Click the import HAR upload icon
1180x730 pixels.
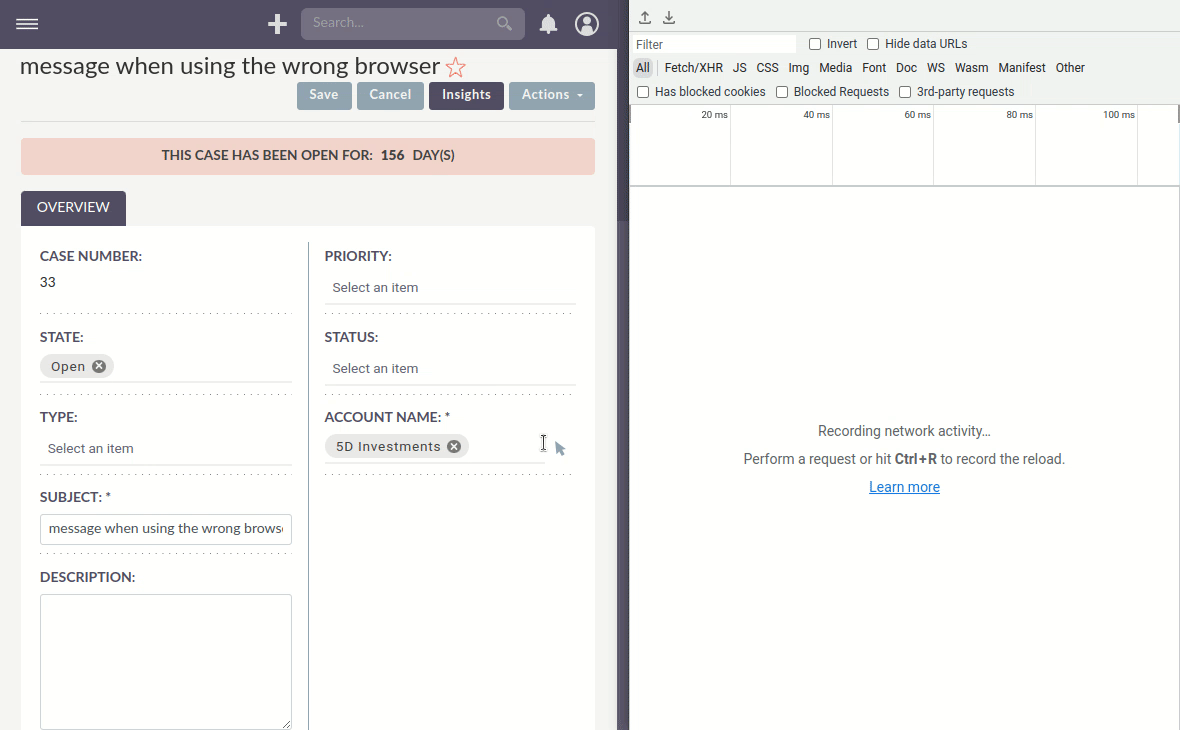click(644, 17)
